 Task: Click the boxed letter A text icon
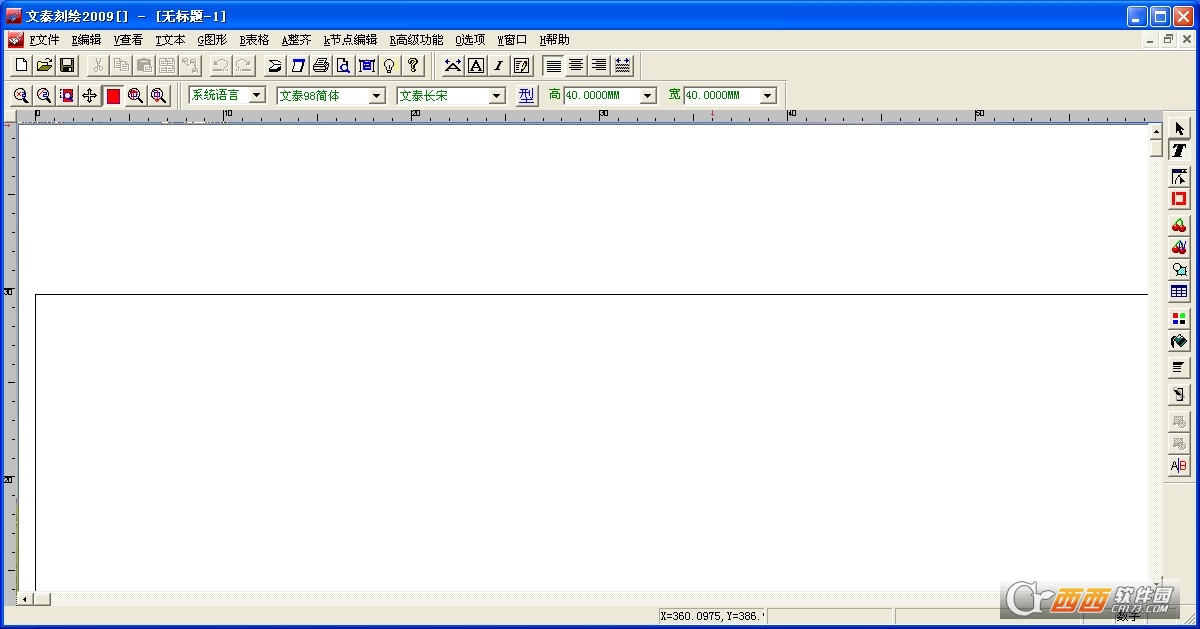(x=476, y=66)
